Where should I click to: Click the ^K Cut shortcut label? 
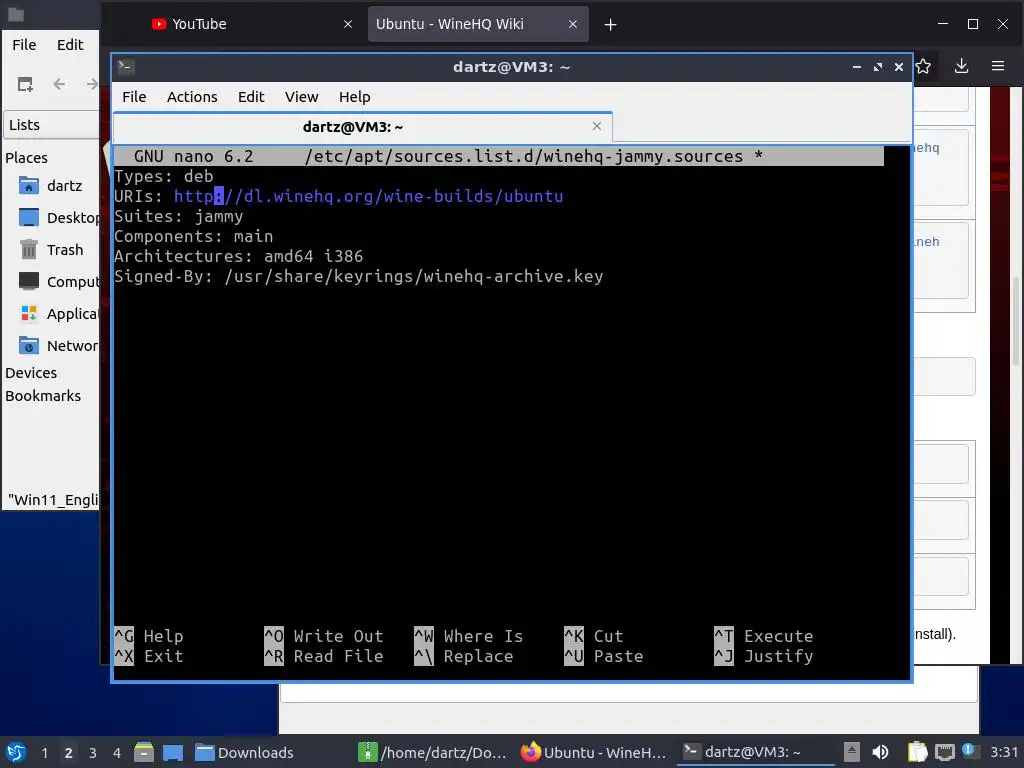tap(594, 636)
